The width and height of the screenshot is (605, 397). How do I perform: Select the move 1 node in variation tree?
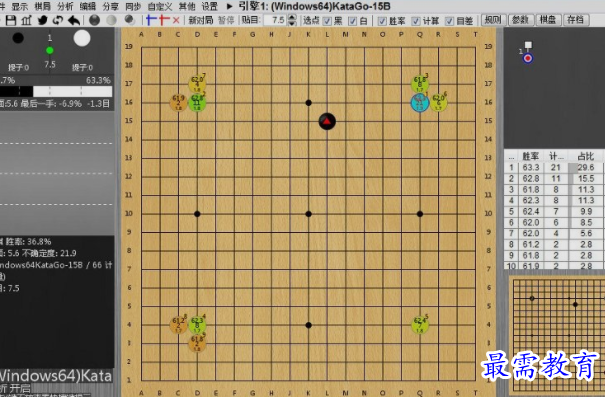[528, 58]
